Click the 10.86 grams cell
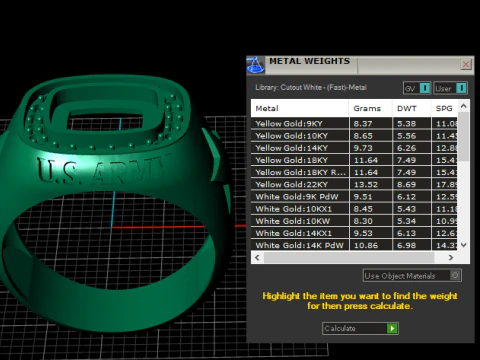 371,245
